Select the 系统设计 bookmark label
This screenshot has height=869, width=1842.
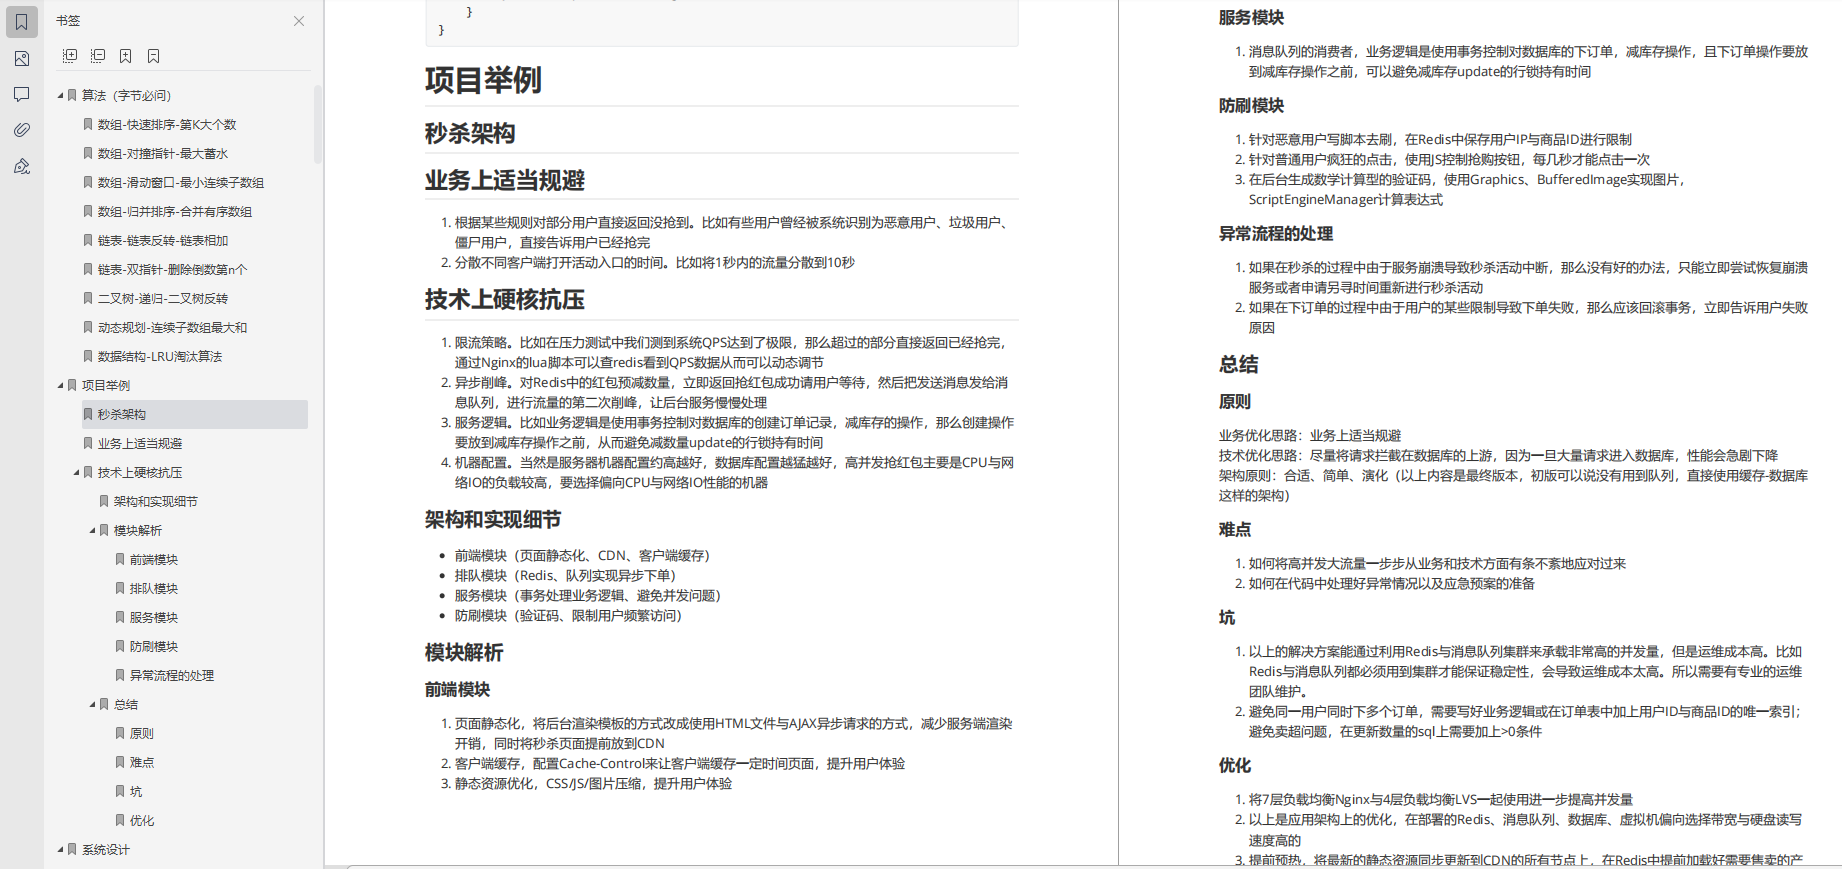coord(106,850)
